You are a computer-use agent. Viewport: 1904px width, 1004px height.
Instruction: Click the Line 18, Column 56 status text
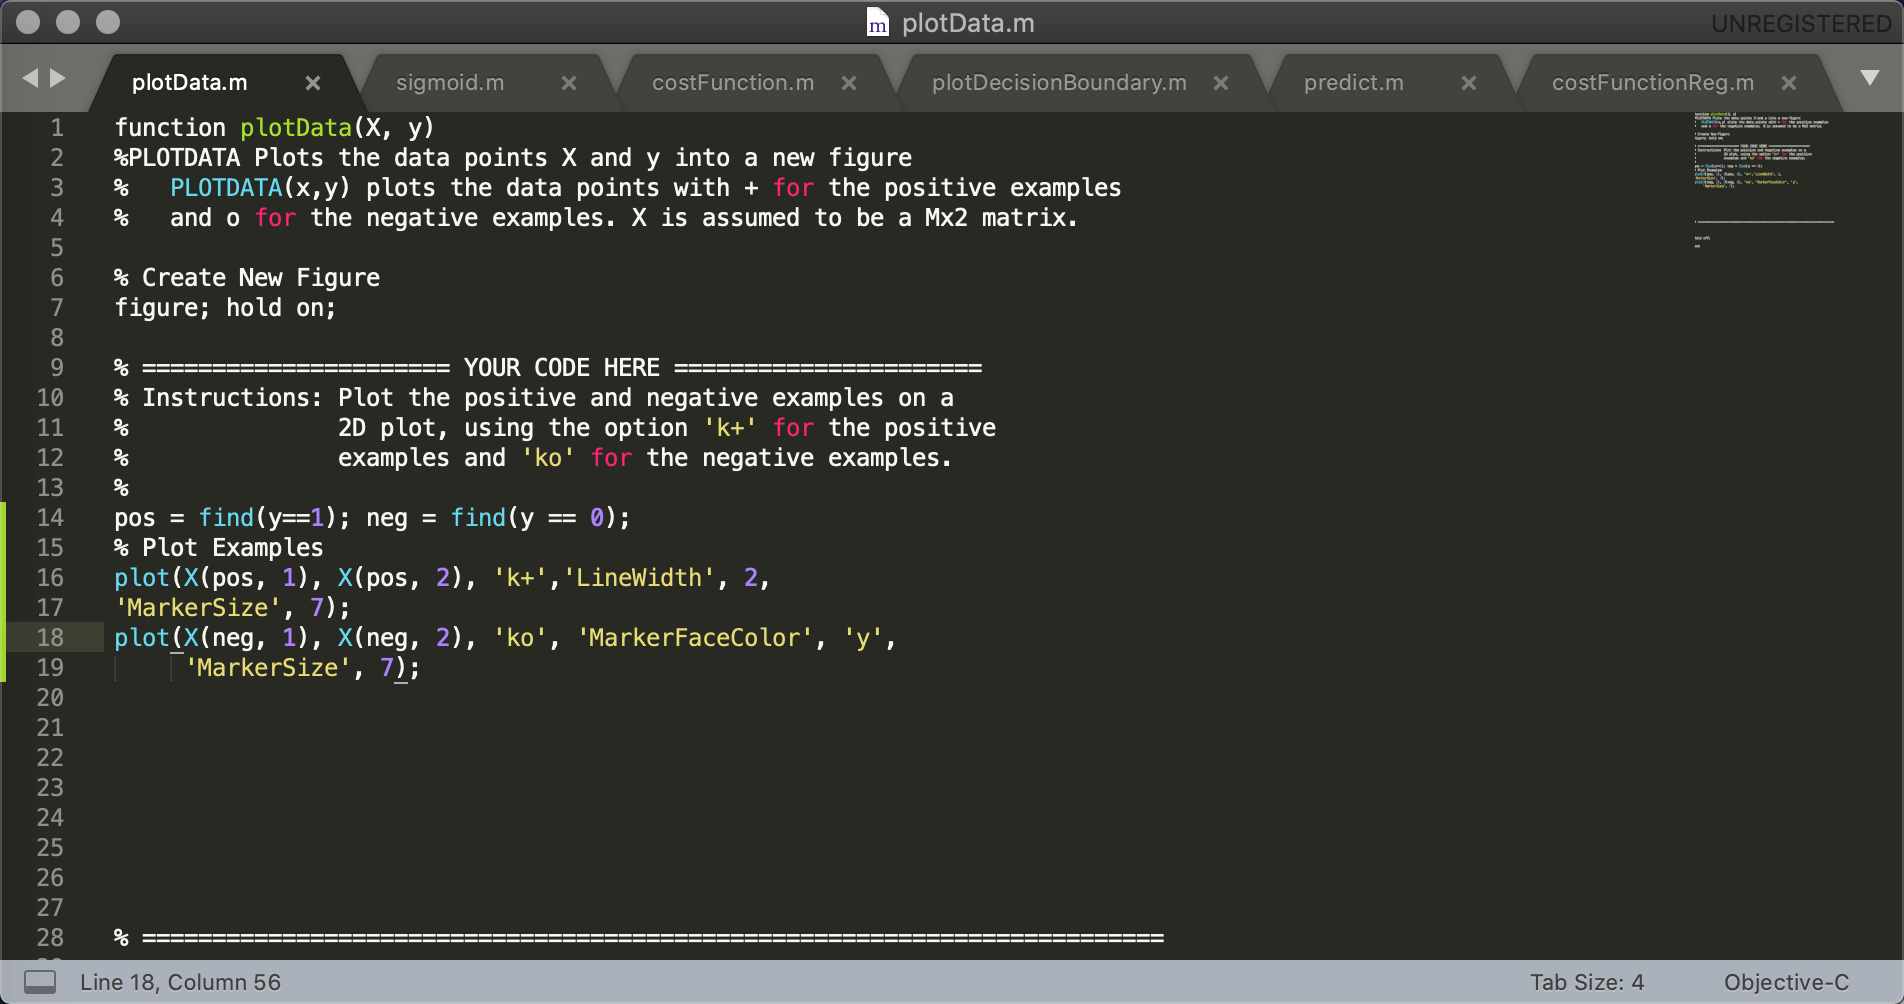181,982
